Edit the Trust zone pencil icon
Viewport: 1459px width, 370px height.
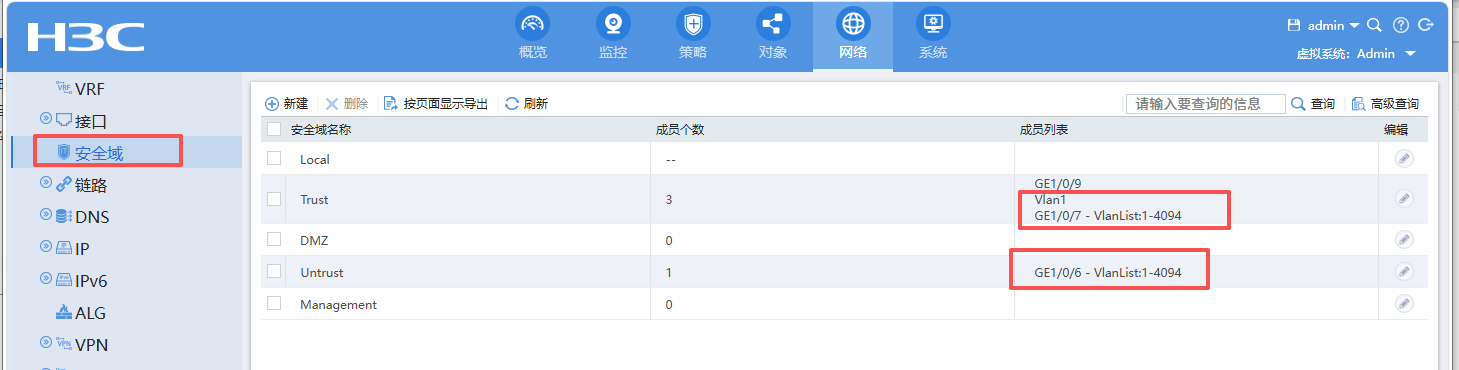tap(1404, 199)
